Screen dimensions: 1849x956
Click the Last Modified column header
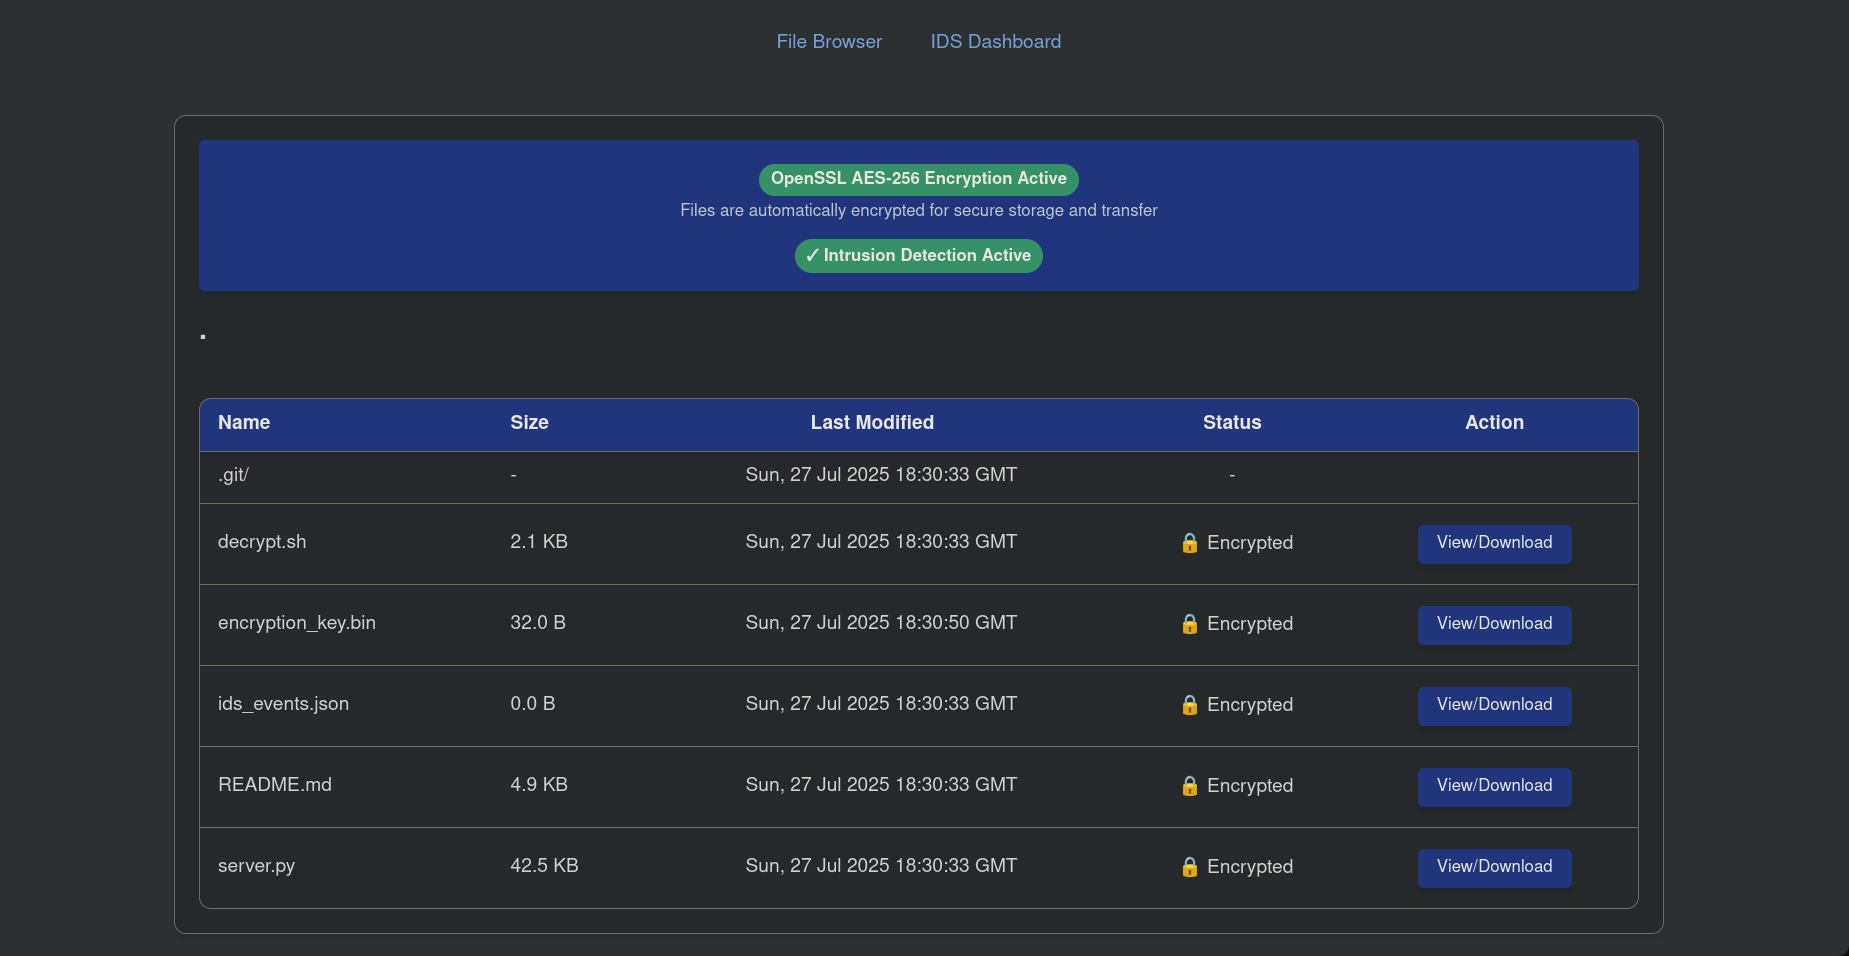[x=872, y=423]
